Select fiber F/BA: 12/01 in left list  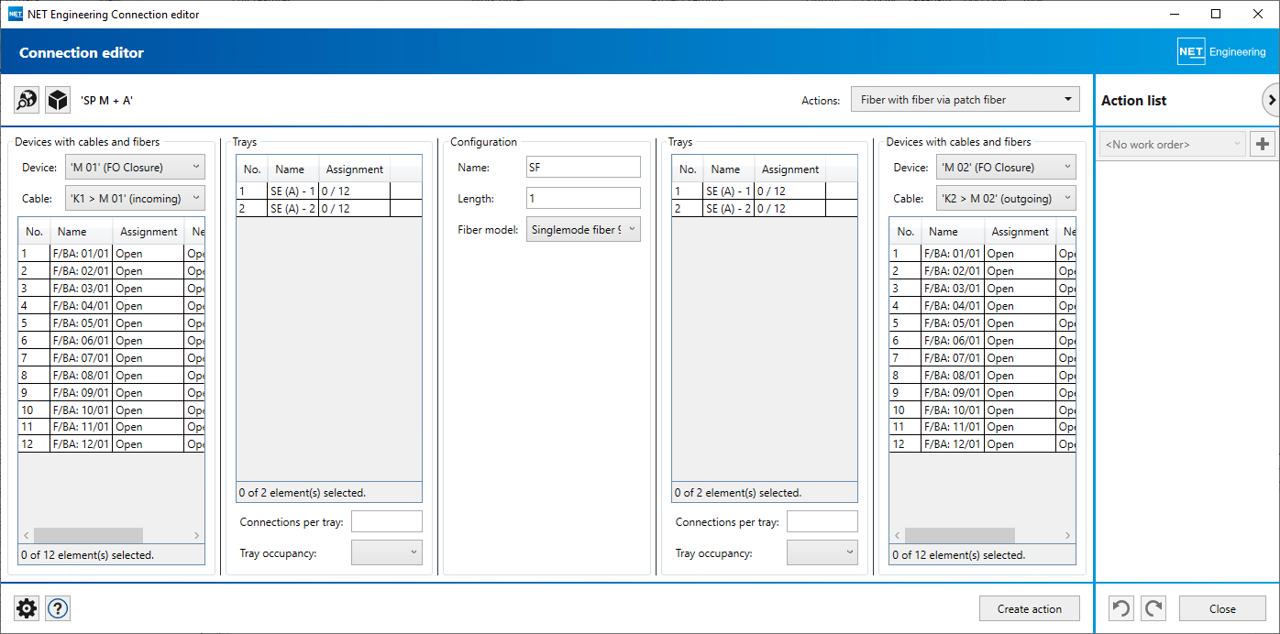[112, 444]
